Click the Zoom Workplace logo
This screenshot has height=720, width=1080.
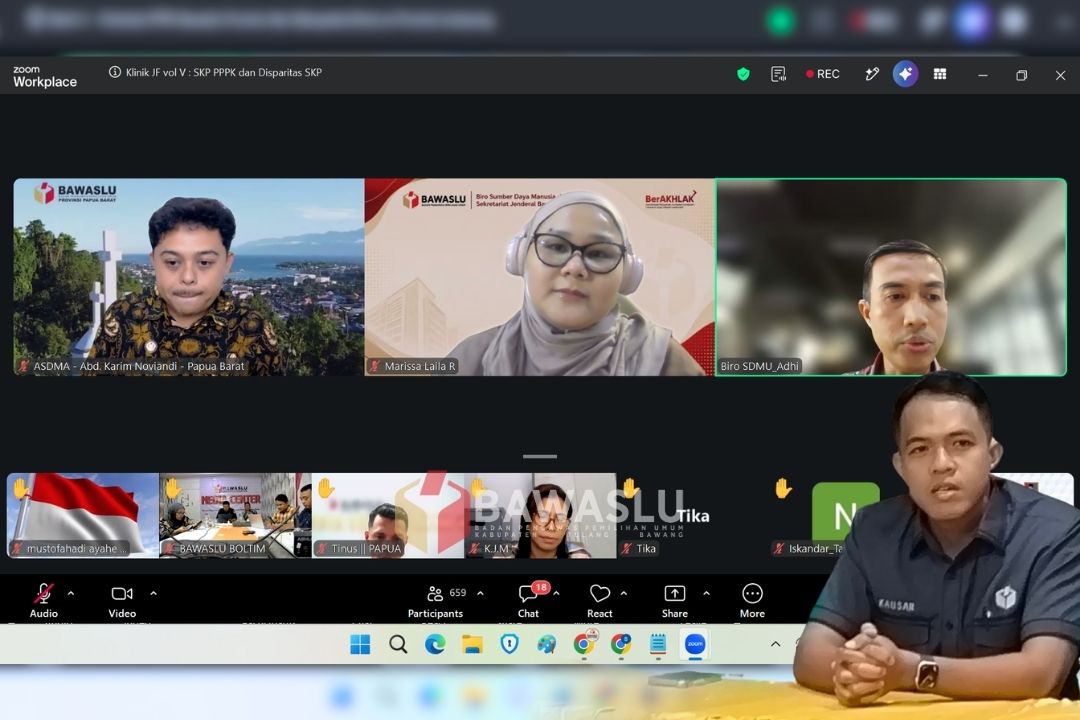[45, 76]
